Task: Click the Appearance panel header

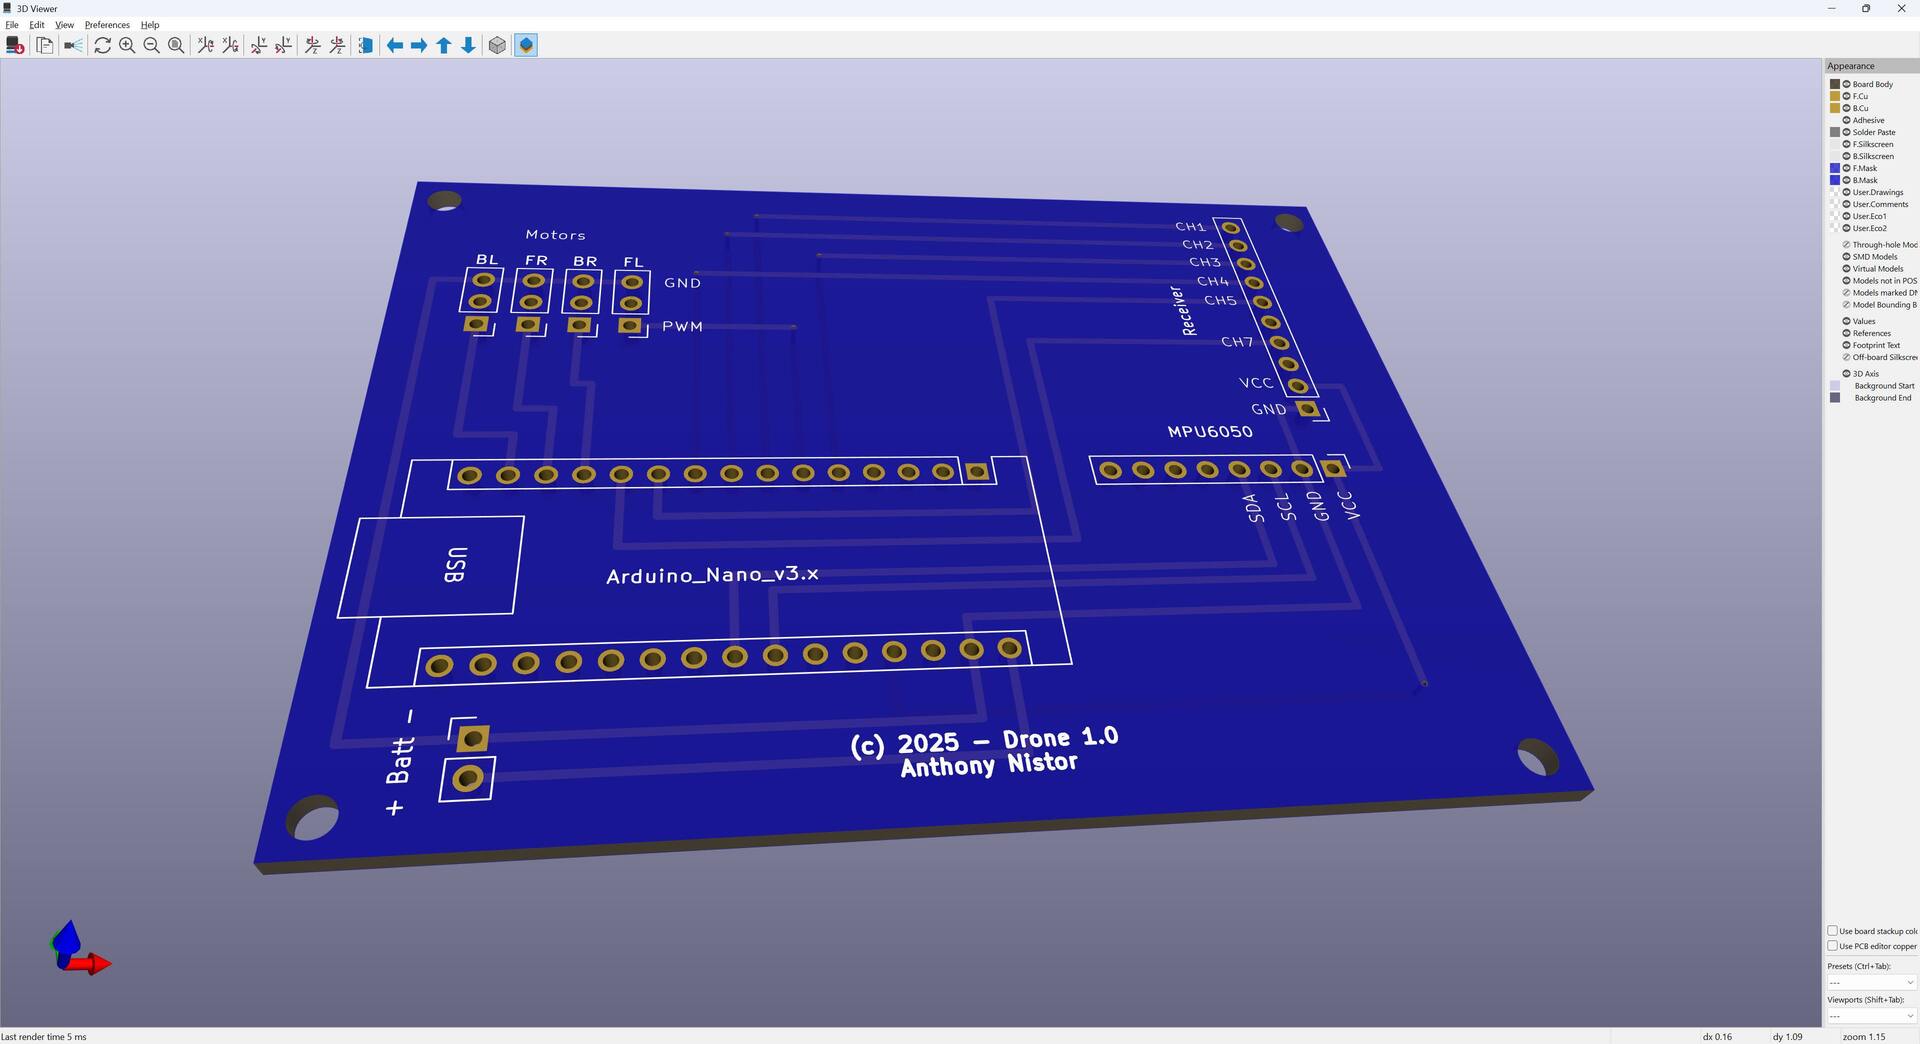Action: pyautogui.click(x=1871, y=66)
